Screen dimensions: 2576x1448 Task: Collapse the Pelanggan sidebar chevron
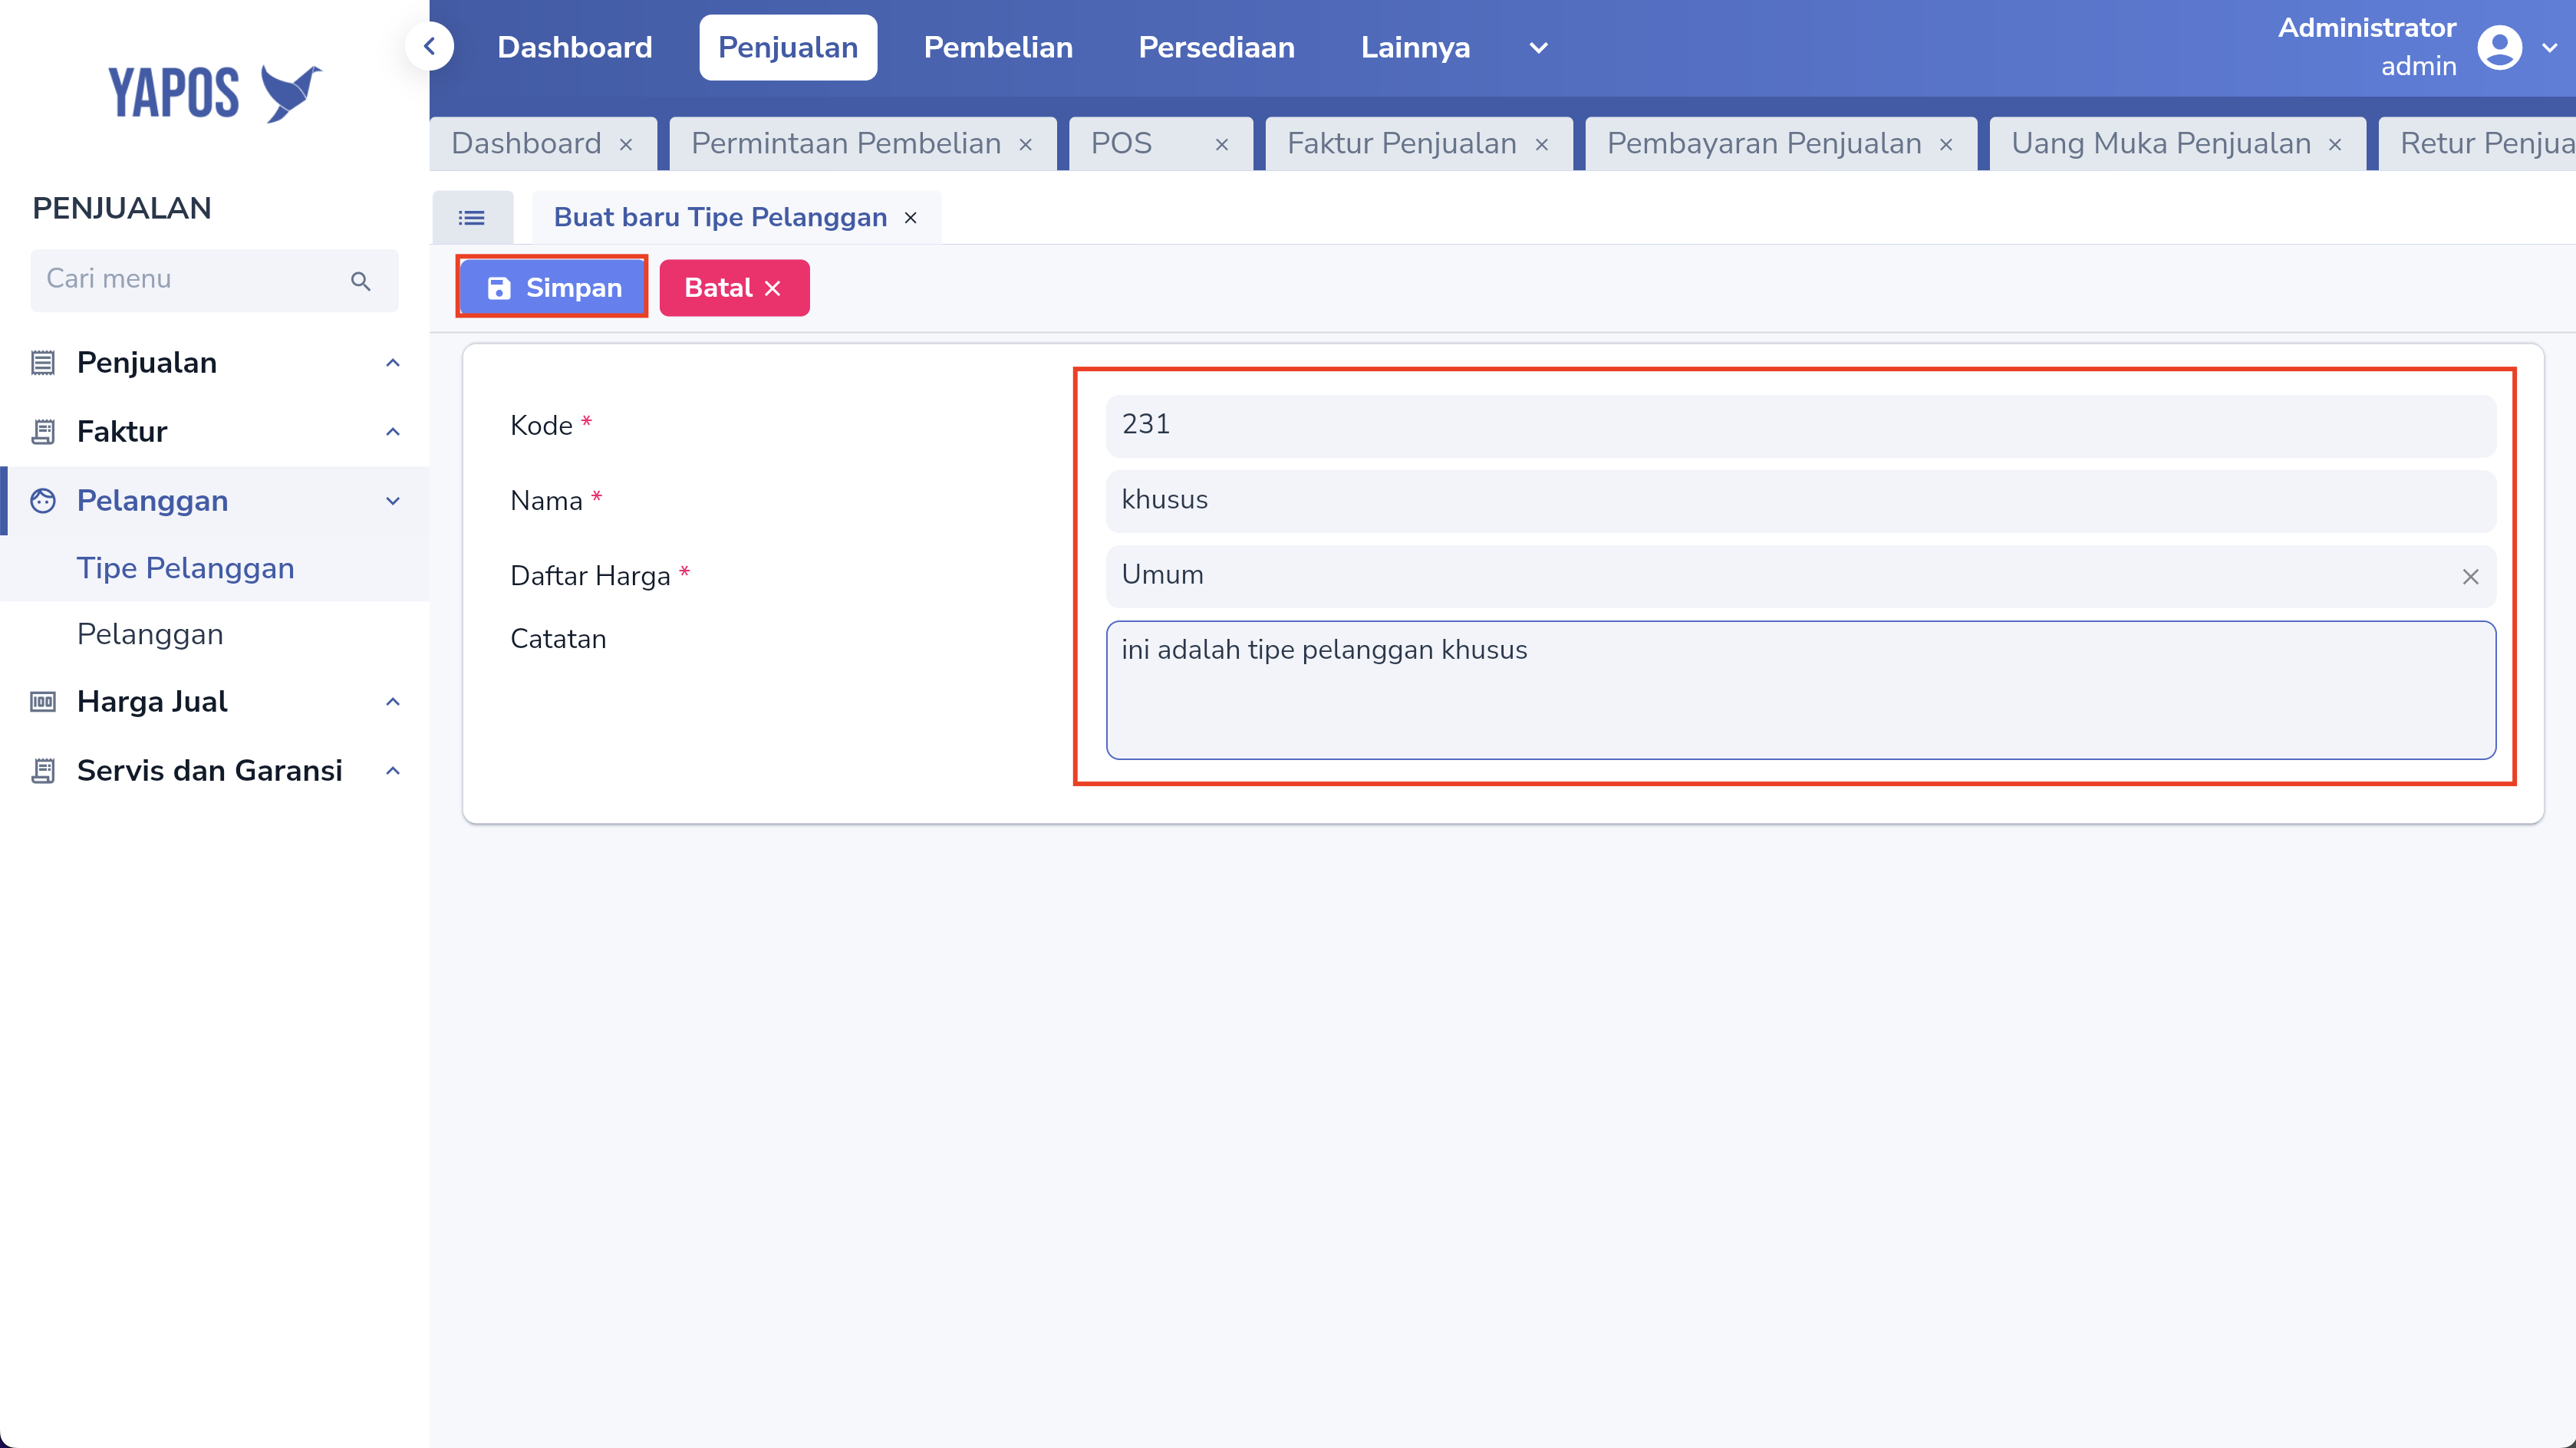(x=393, y=500)
